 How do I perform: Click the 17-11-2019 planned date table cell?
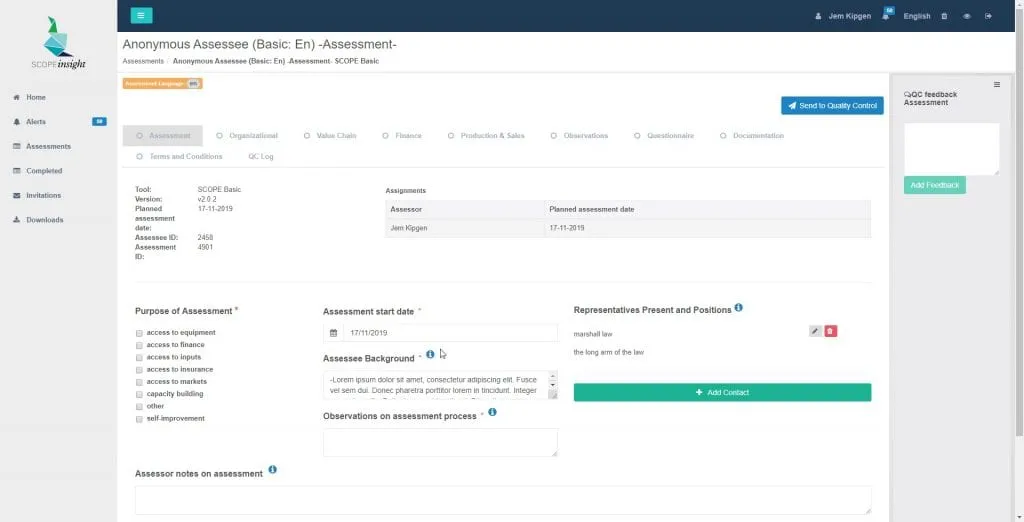click(x=708, y=228)
